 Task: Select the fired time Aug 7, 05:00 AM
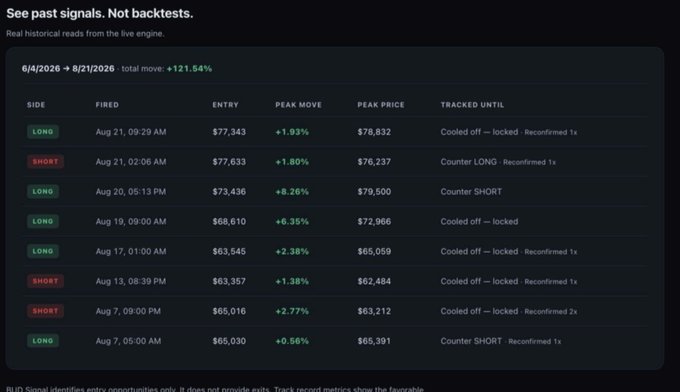128,341
